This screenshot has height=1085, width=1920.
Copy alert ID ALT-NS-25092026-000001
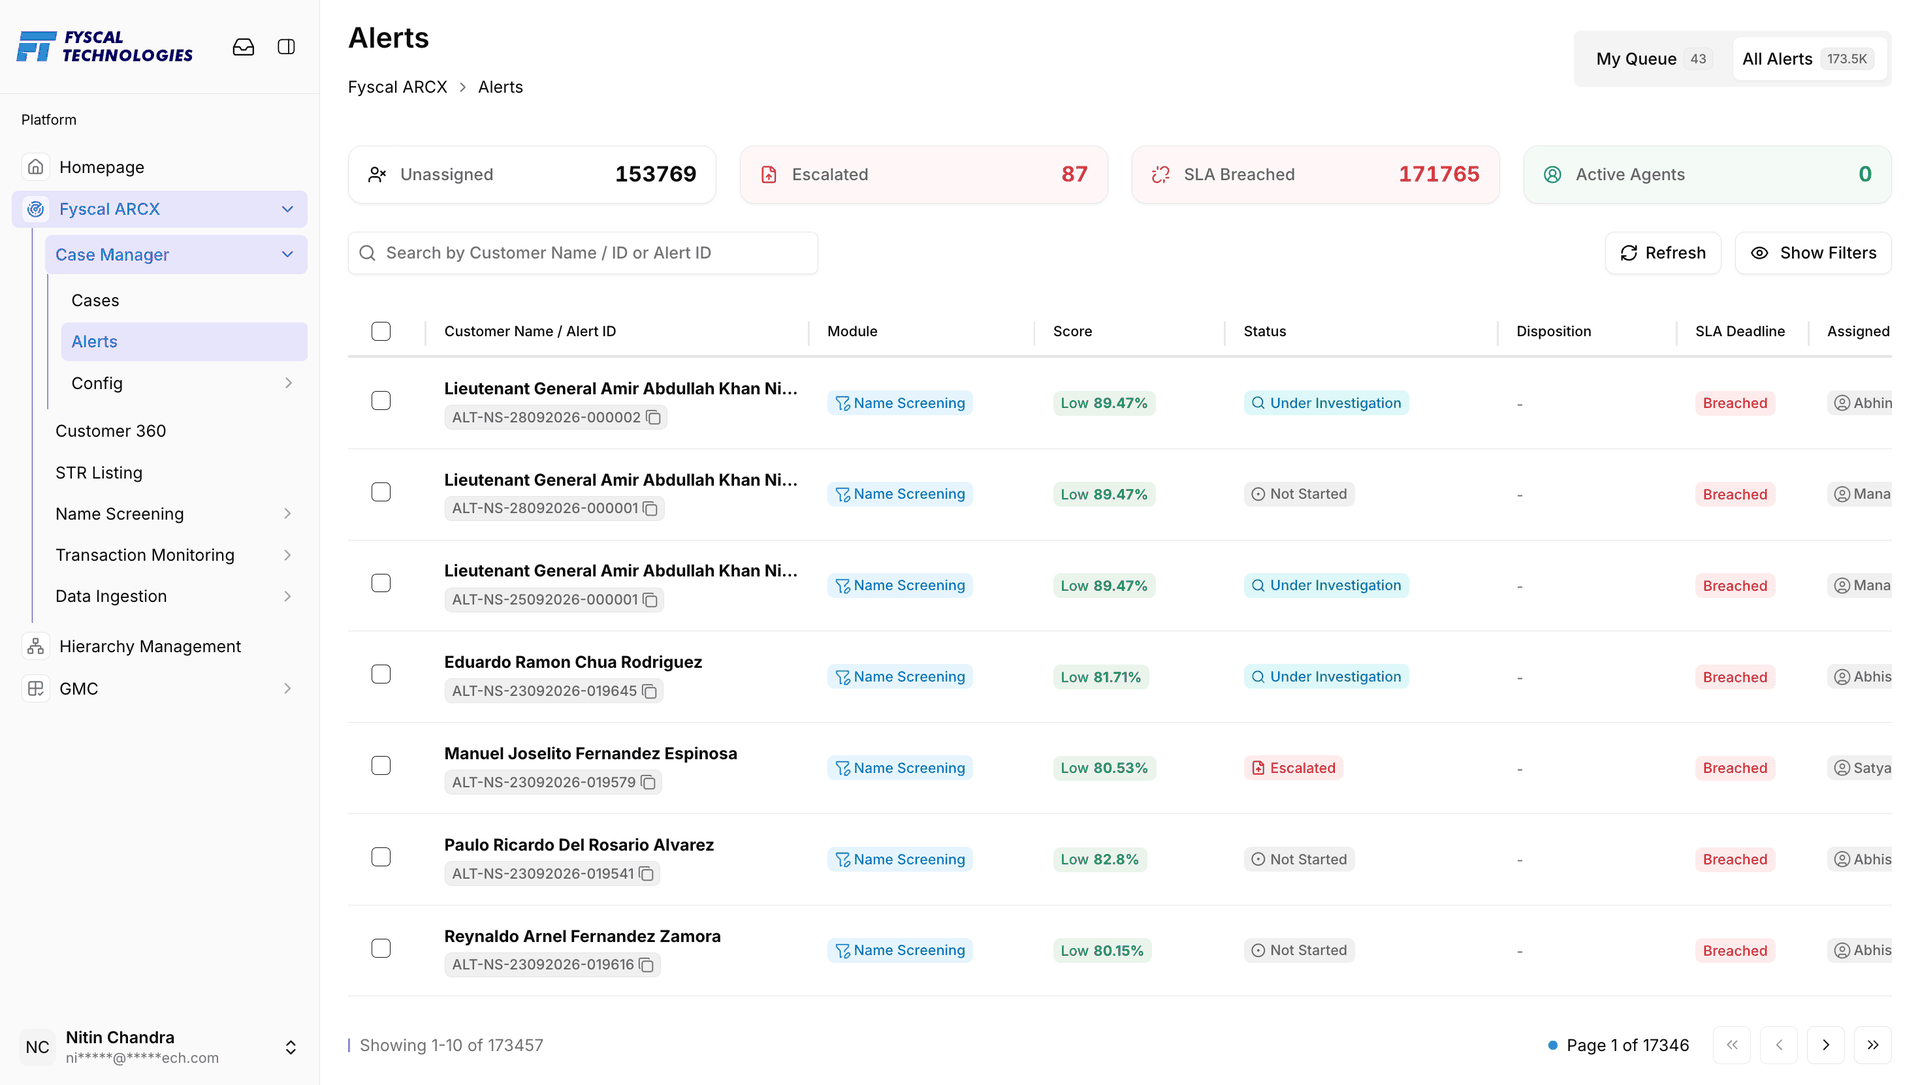[x=651, y=600]
